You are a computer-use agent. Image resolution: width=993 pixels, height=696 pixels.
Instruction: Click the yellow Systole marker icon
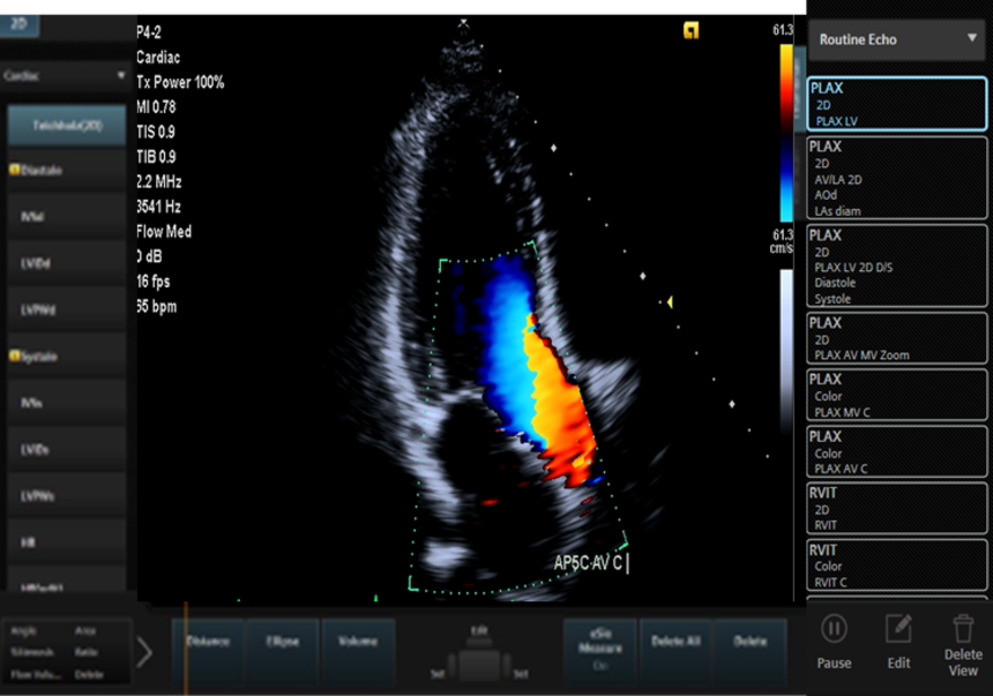[15, 356]
